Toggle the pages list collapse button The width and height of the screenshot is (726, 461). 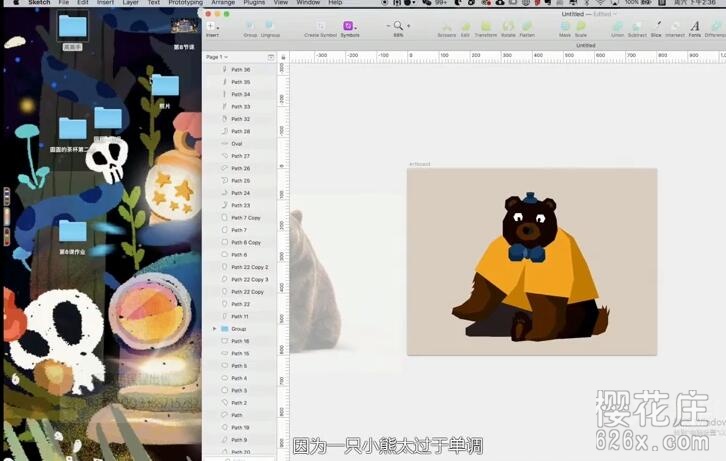(271, 57)
